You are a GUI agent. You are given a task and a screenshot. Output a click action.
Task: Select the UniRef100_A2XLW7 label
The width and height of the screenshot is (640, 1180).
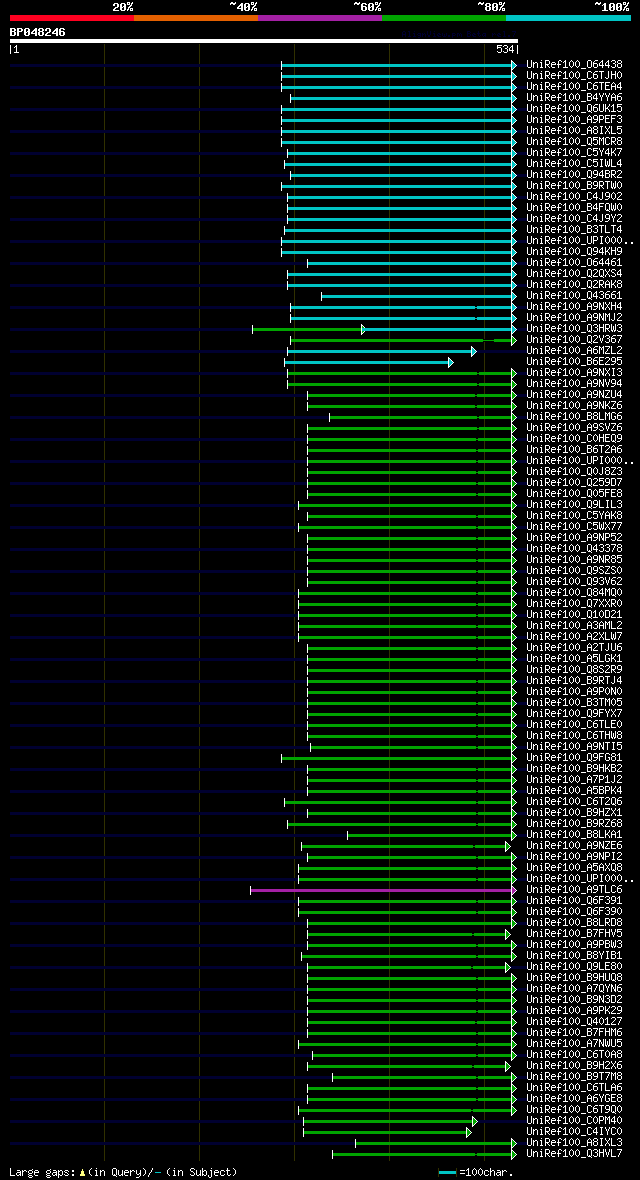tap(574, 637)
